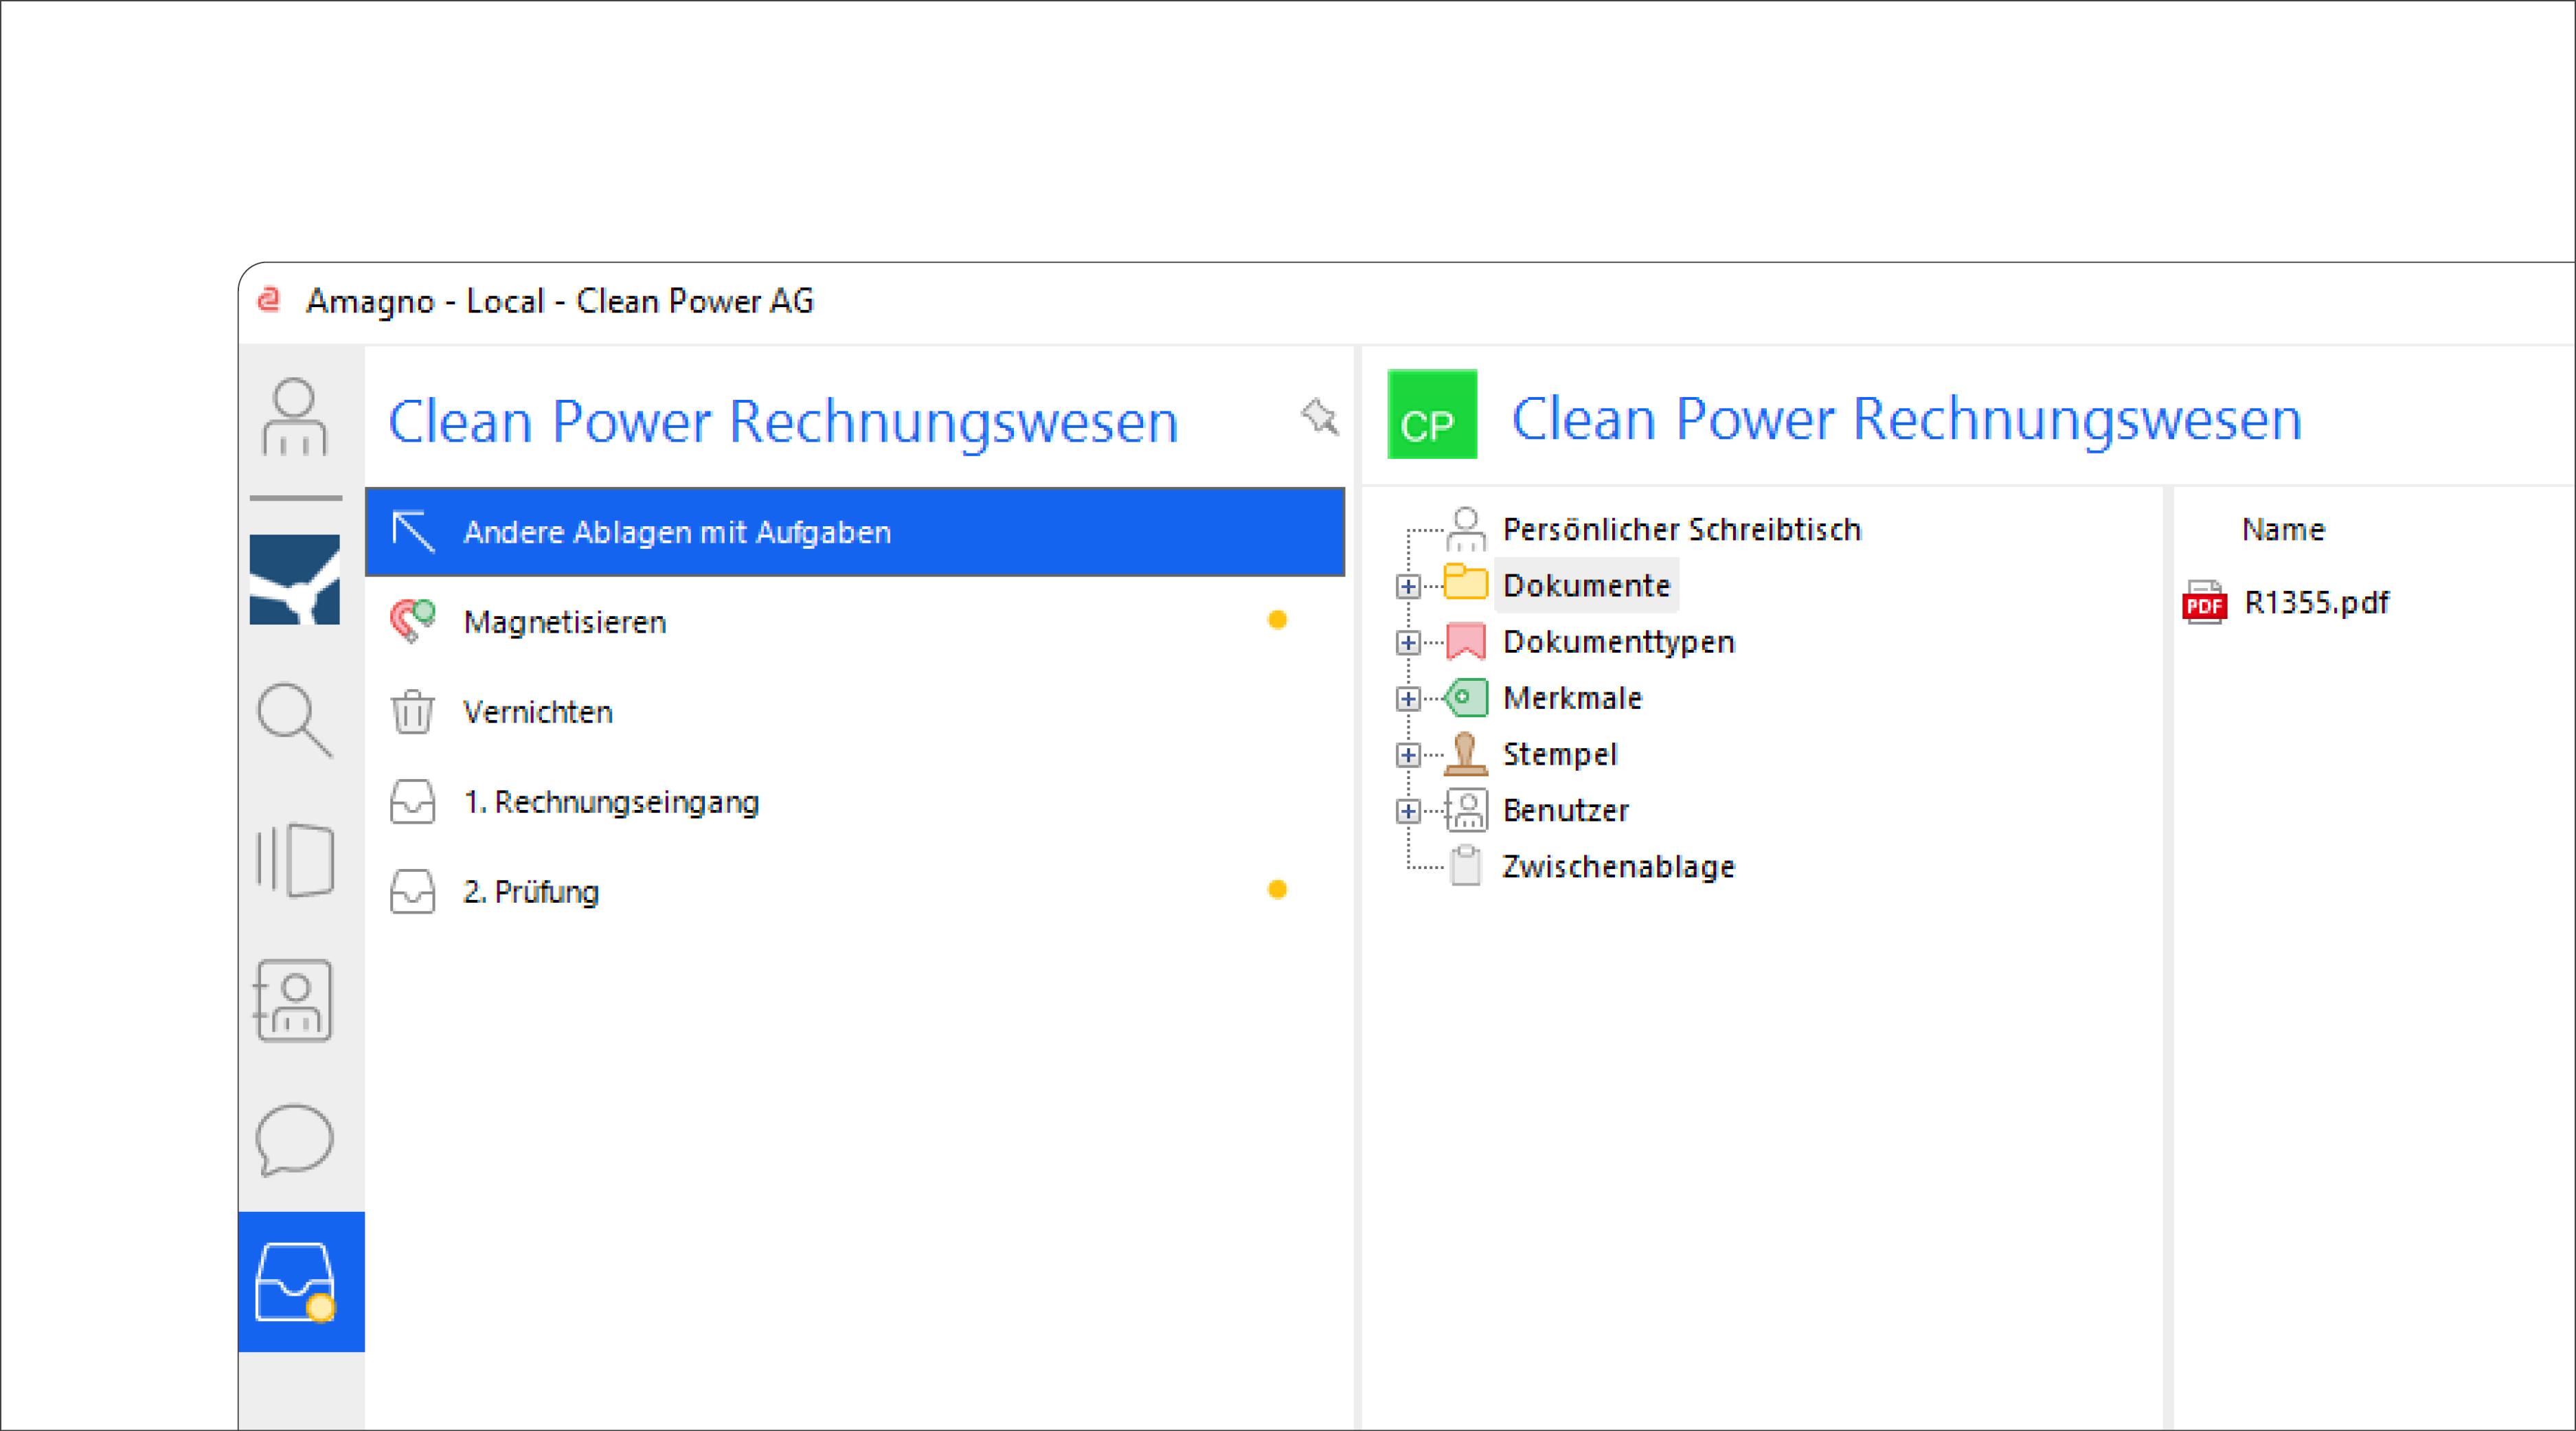Click the Magnetisieren magnet icon
This screenshot has height=1431, width=2576.
412,621
